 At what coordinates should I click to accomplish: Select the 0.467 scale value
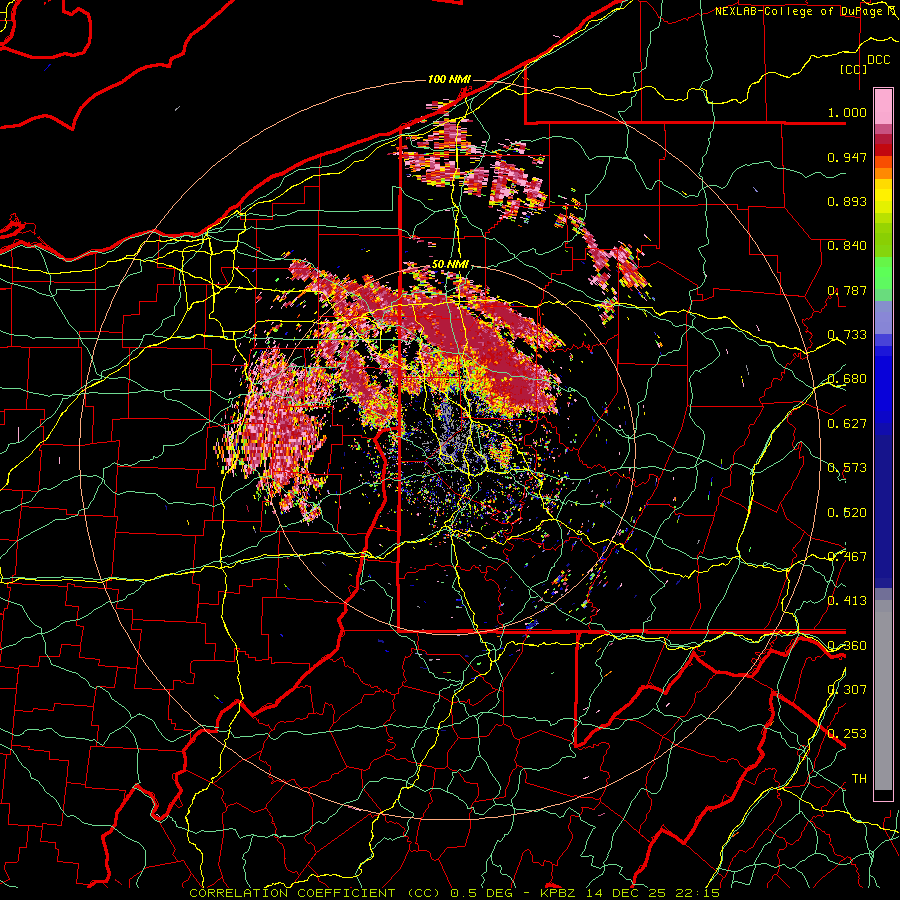[847, 556]
